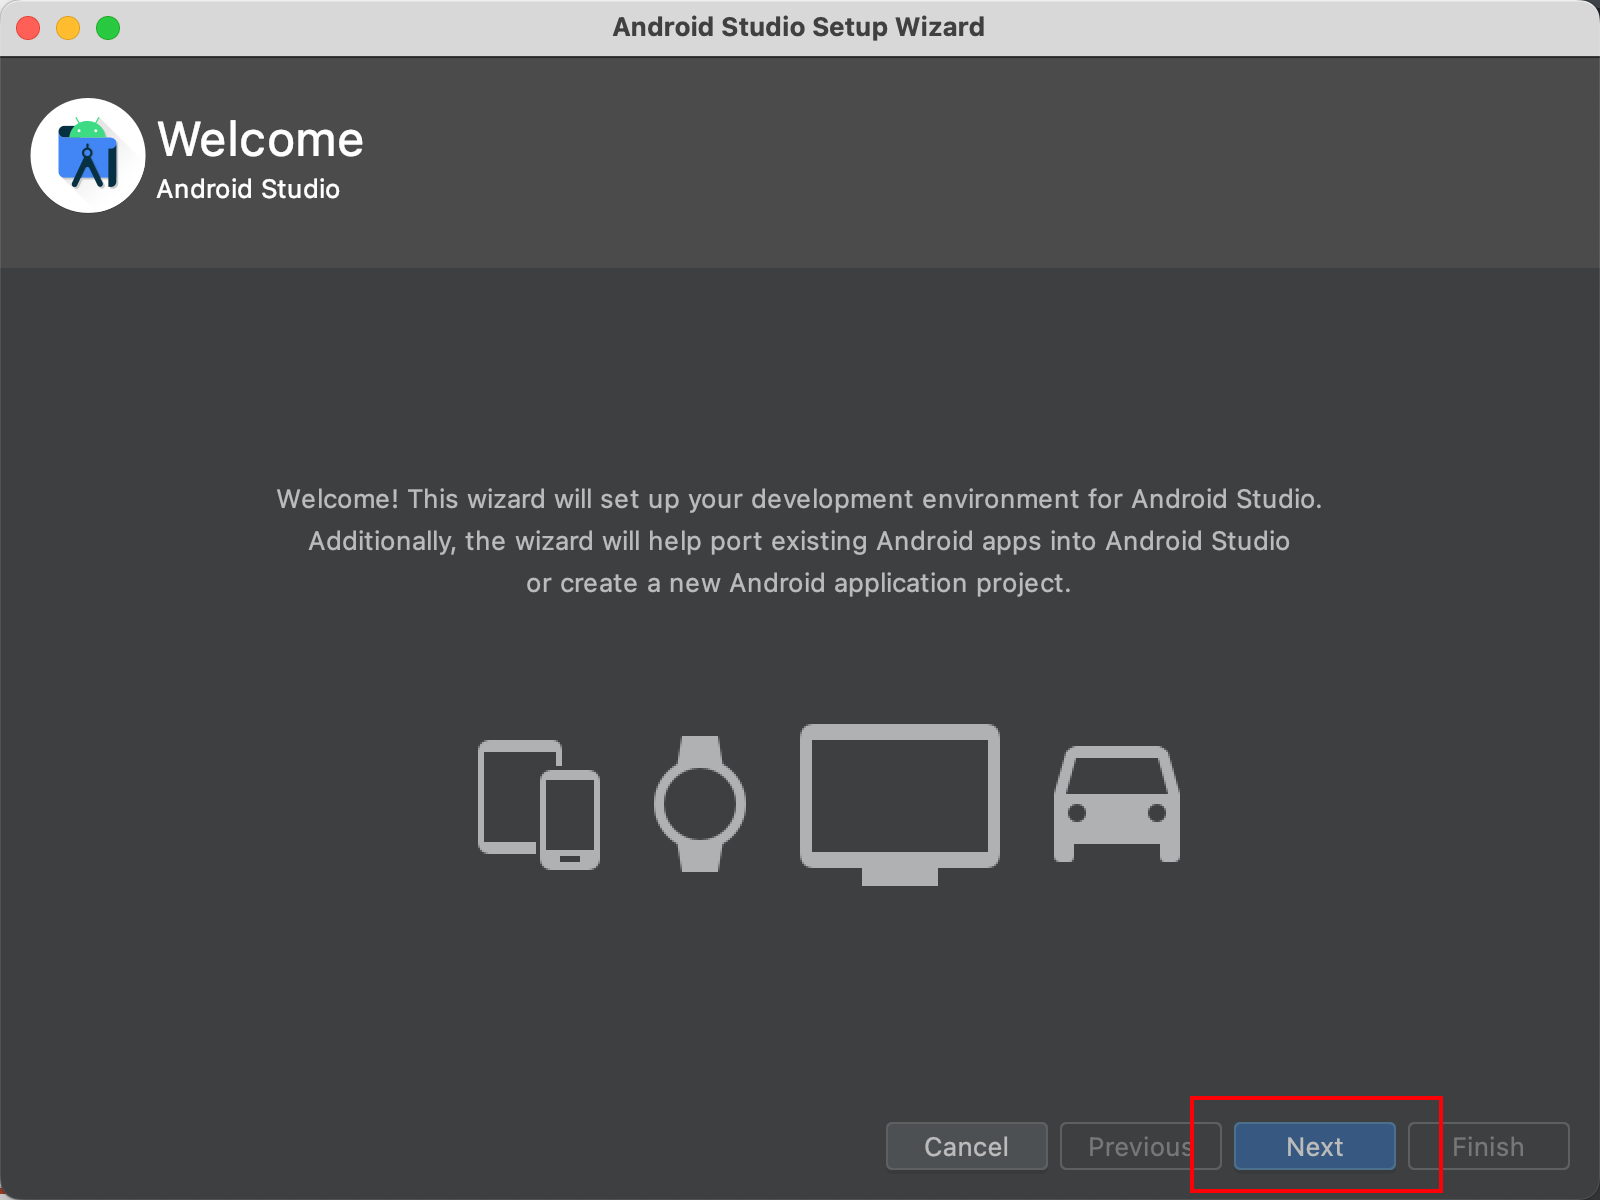Cancel the setup wizard

pyautogui.click(x=966, y=1146)
